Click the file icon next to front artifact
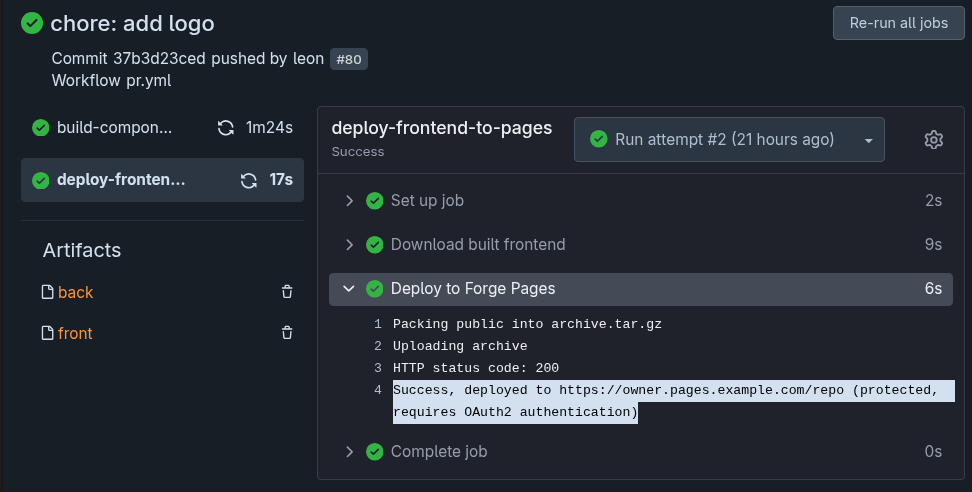 (x=47, y=333)
